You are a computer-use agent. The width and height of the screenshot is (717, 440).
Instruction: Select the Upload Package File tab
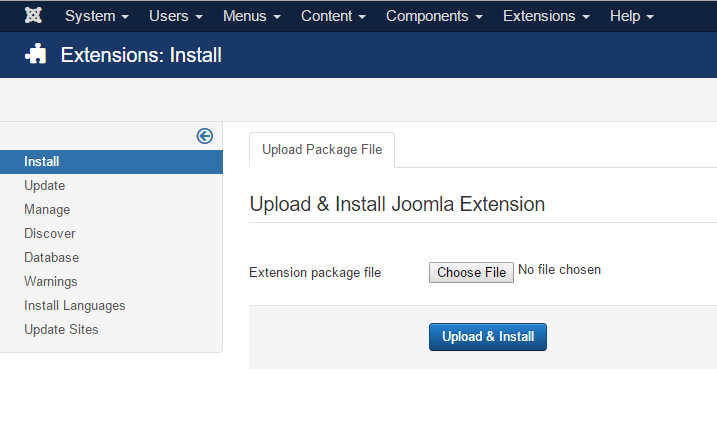click(x=322, y=150)
